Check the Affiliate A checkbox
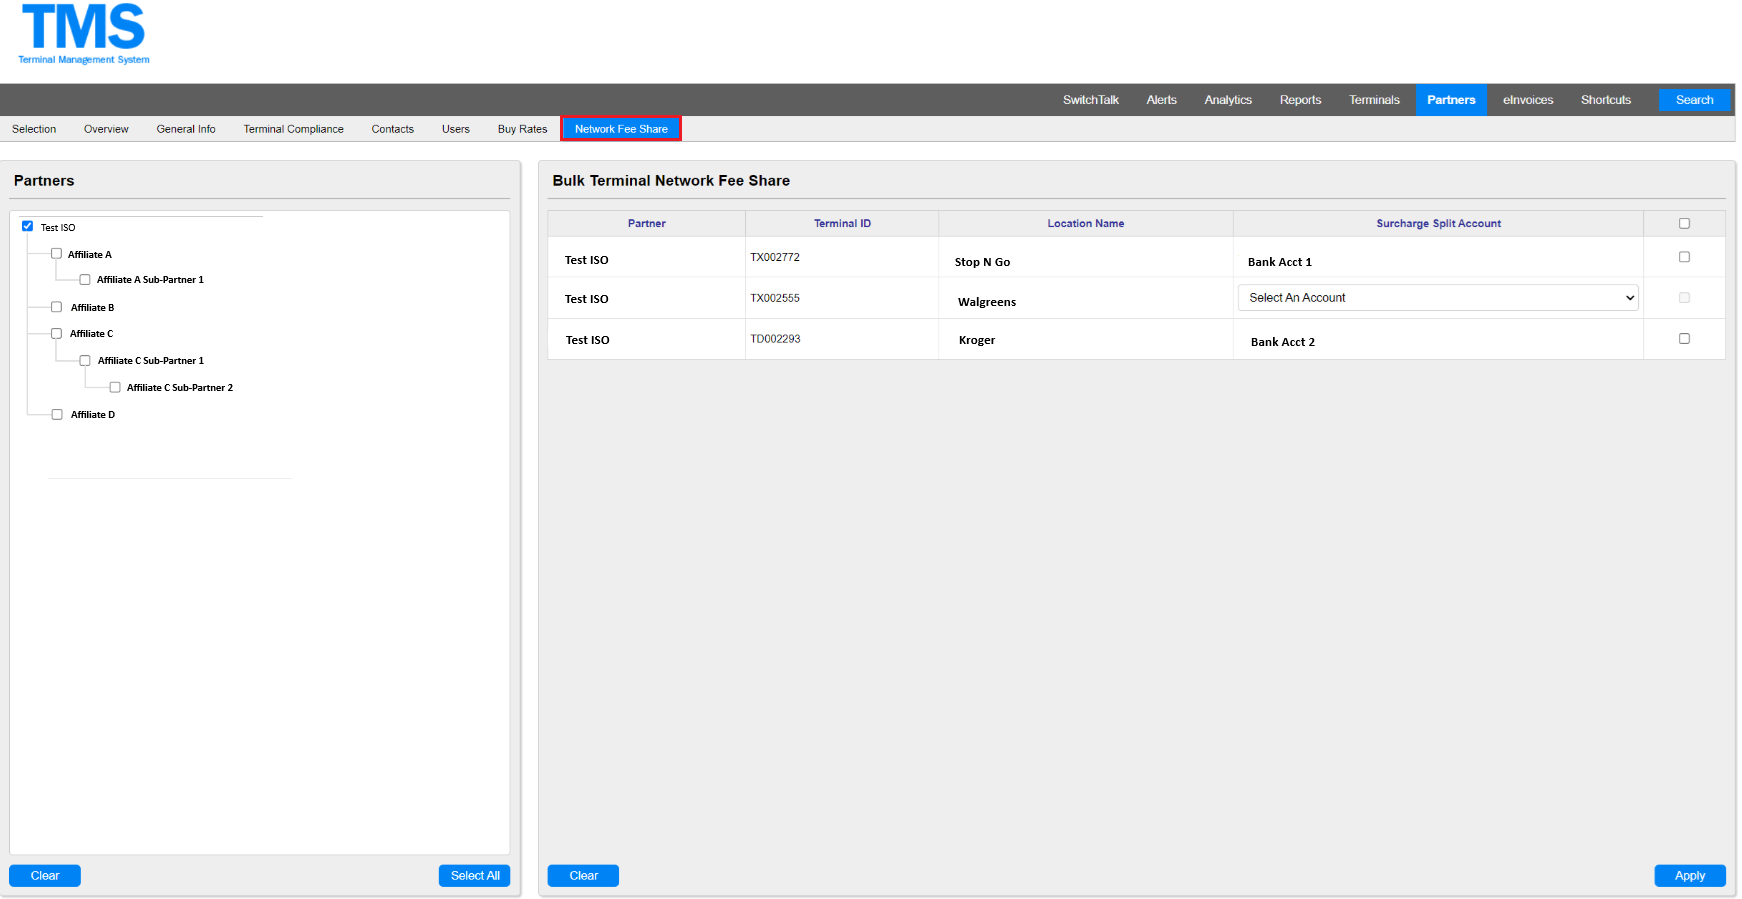 (x=57, y=254)
